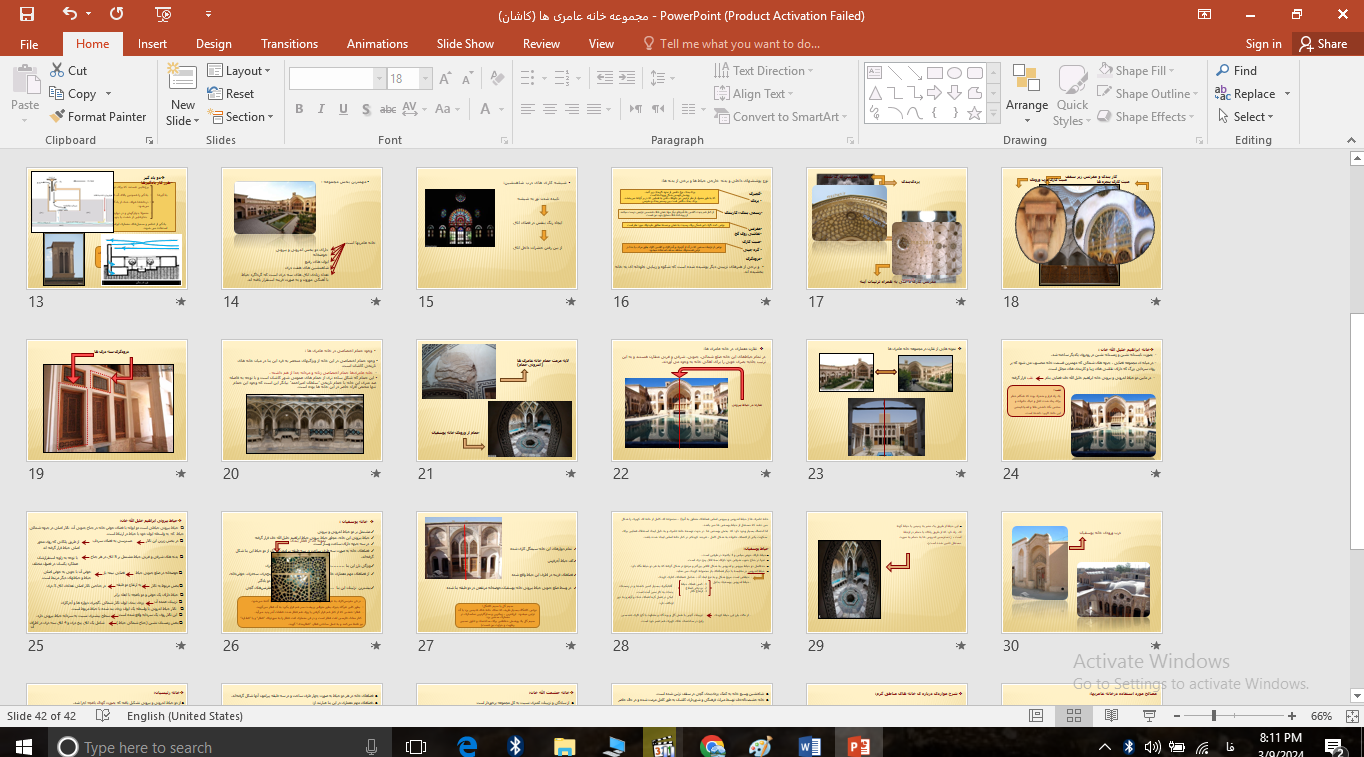
Task: Toggle text Shadow formatting
Action: [364, 109]
